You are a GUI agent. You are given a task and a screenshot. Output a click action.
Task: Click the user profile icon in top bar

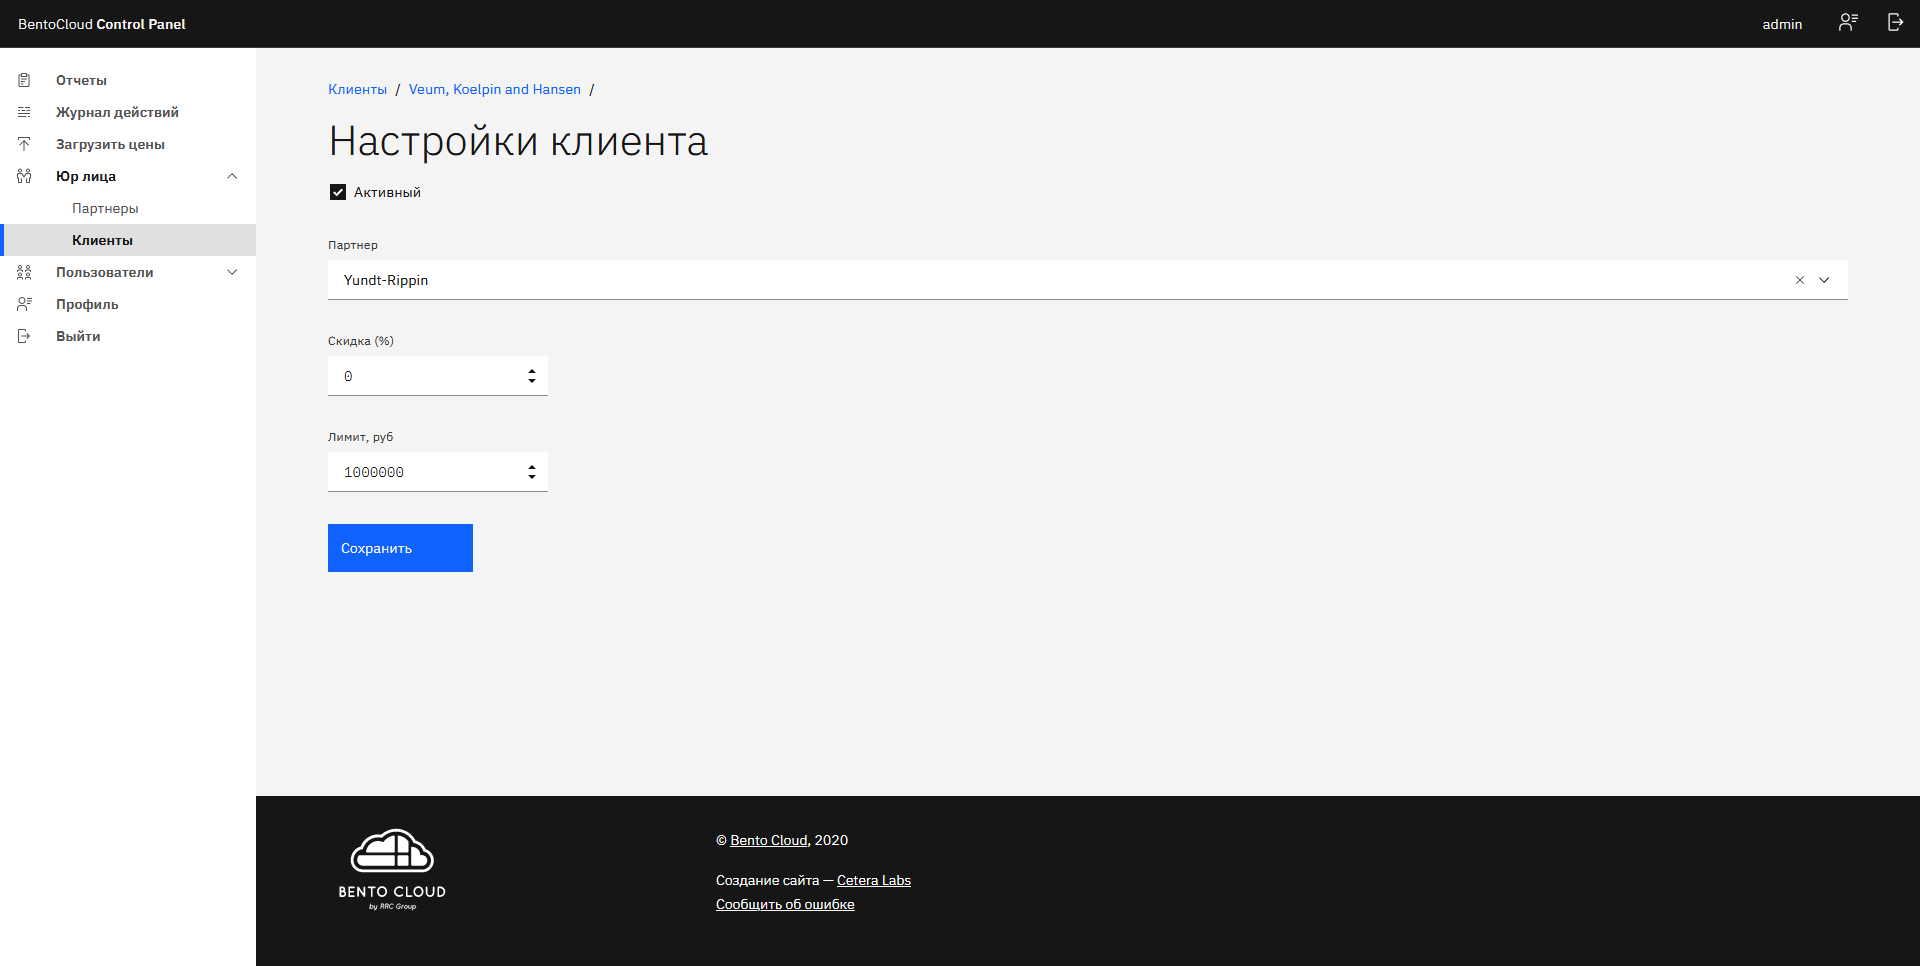tap(1847, 23)
